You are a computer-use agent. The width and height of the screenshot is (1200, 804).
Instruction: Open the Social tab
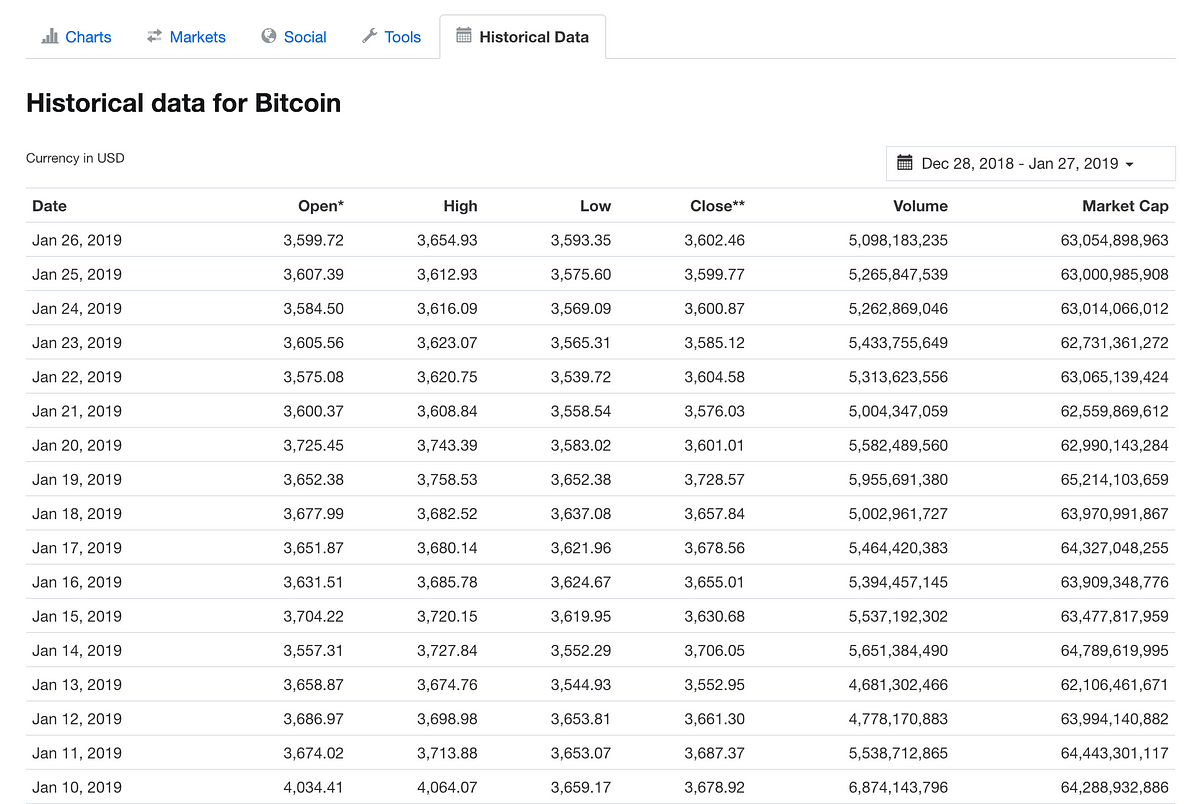click(294, 37)
